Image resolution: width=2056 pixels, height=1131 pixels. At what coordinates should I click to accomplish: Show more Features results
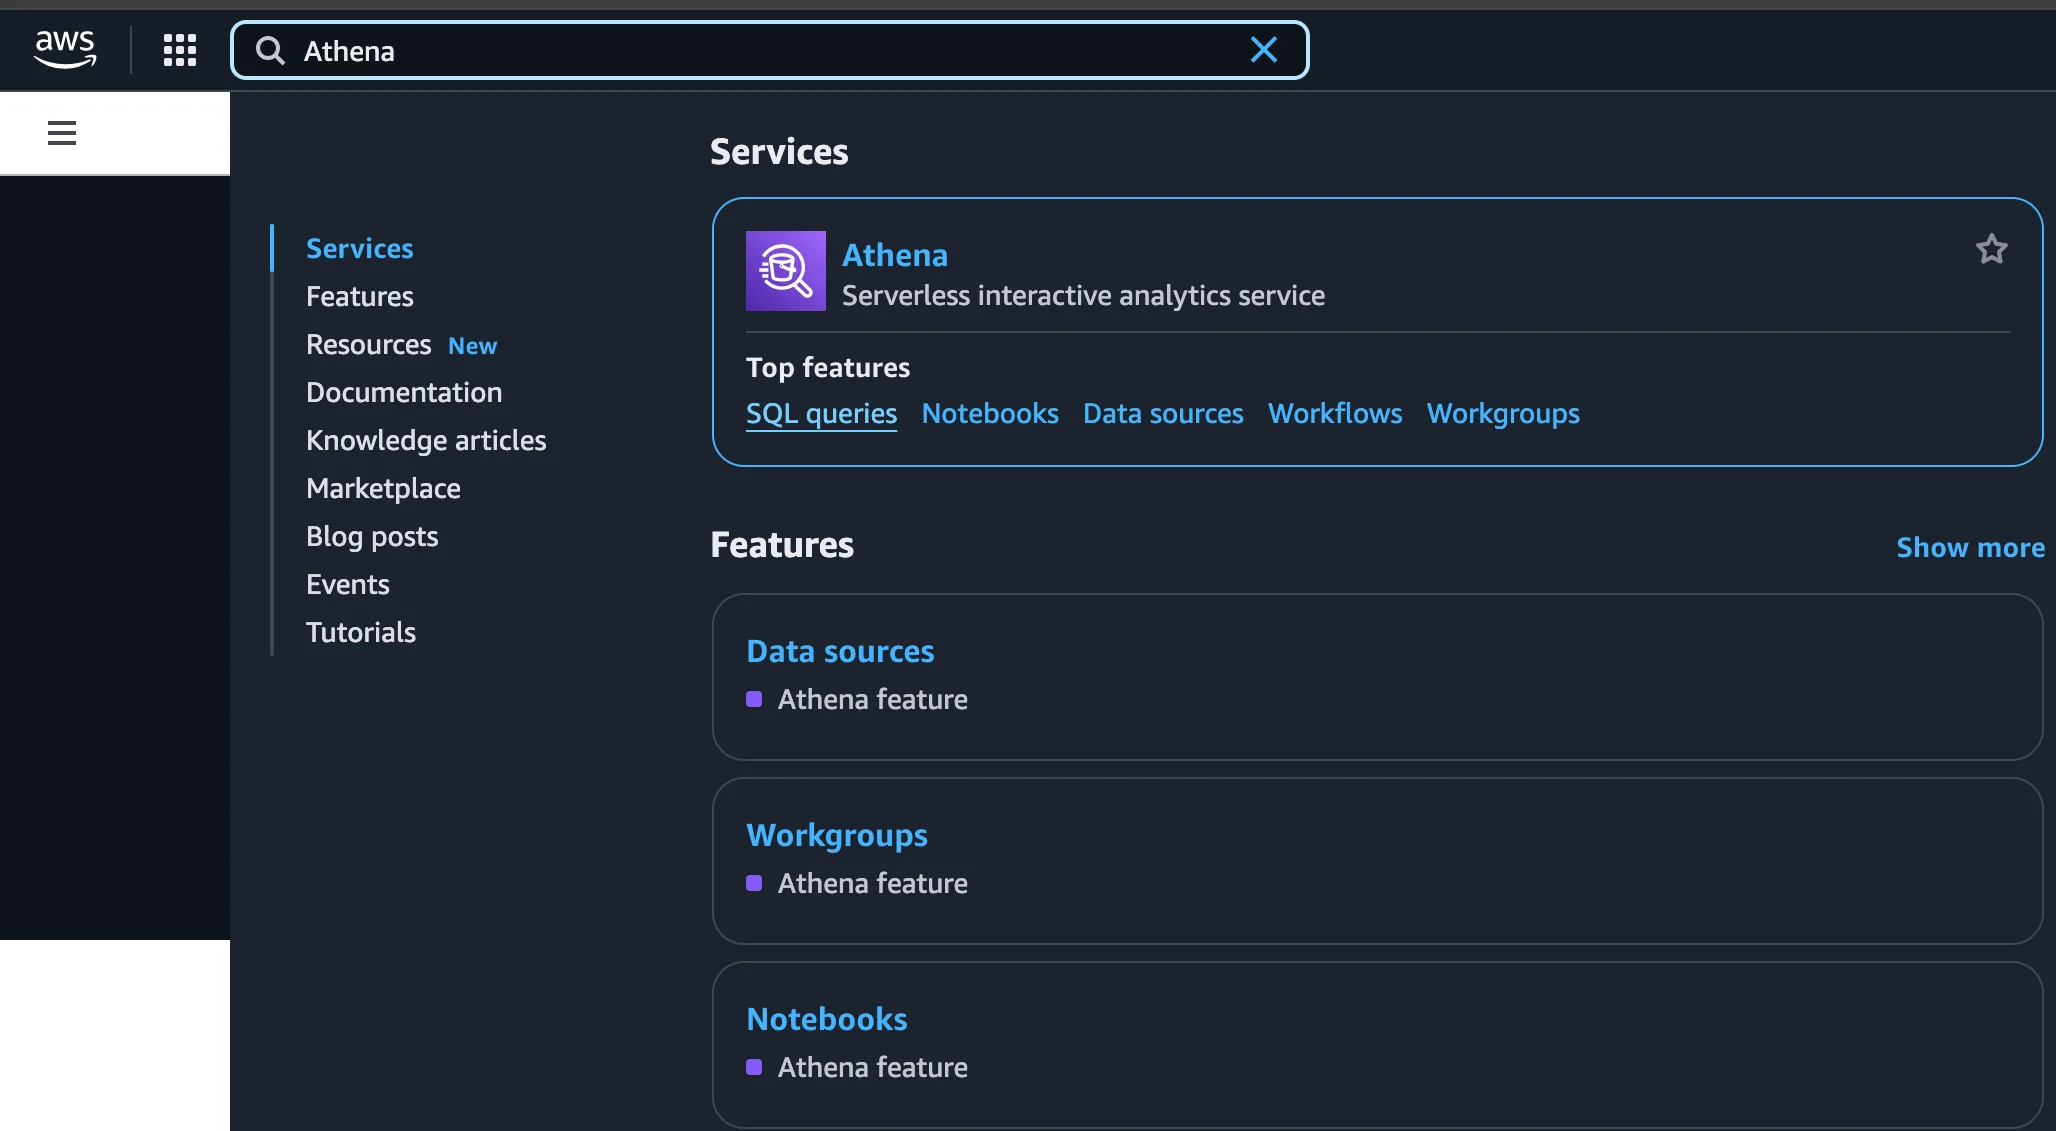coord(1969,547)
